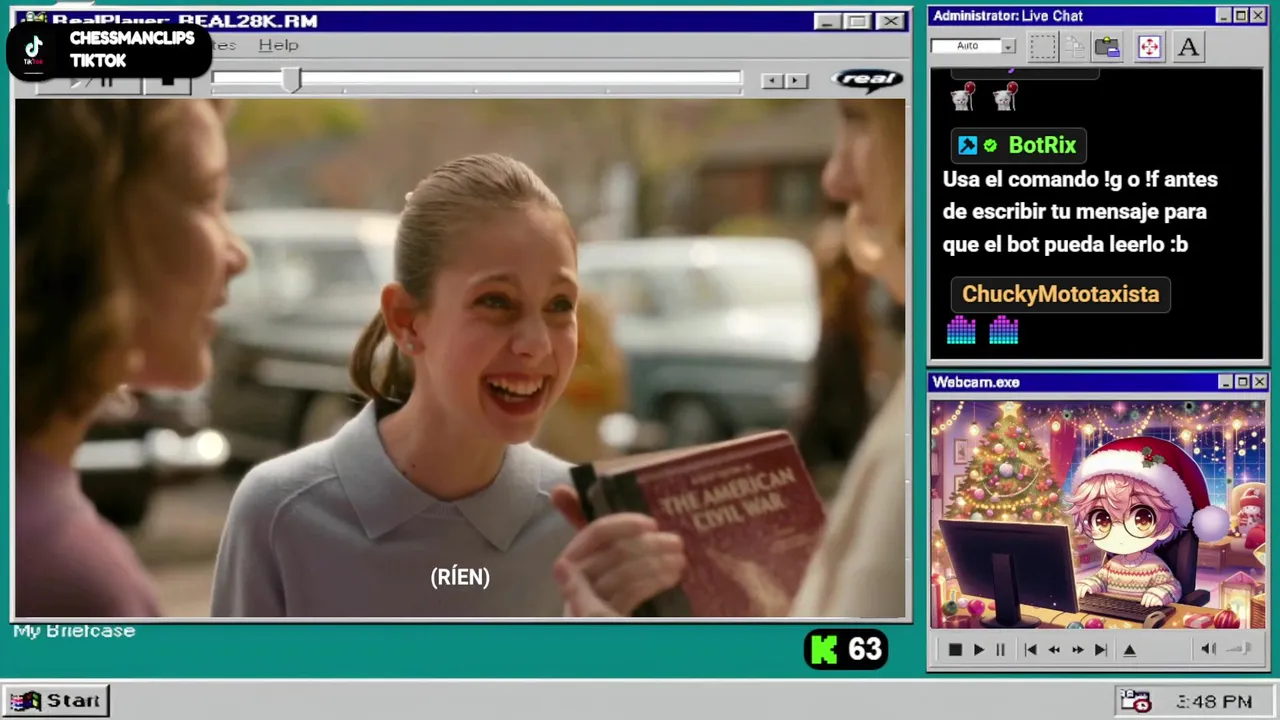Image resolution: width=1280 pixels, height=720 pixels.
Task: Fast forward in Webcam.exe controls
Action: point(1078,650)
